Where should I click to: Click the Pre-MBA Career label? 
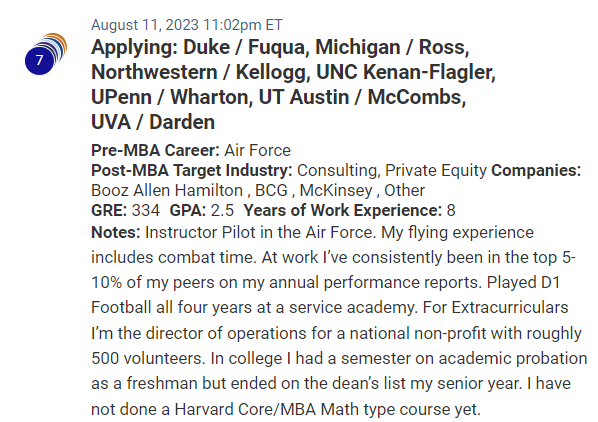(155, 150)
